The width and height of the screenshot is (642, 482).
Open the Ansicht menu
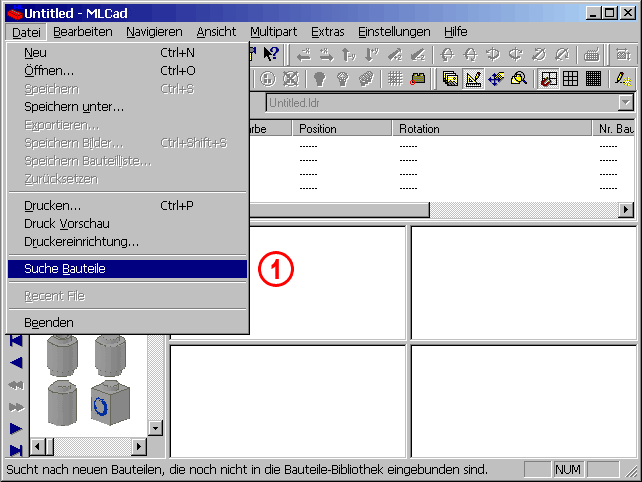click(216, 32)
